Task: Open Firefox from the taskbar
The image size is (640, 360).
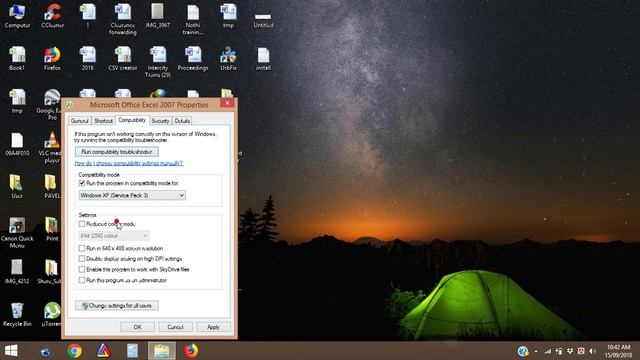Action: [x=191, y=351]
